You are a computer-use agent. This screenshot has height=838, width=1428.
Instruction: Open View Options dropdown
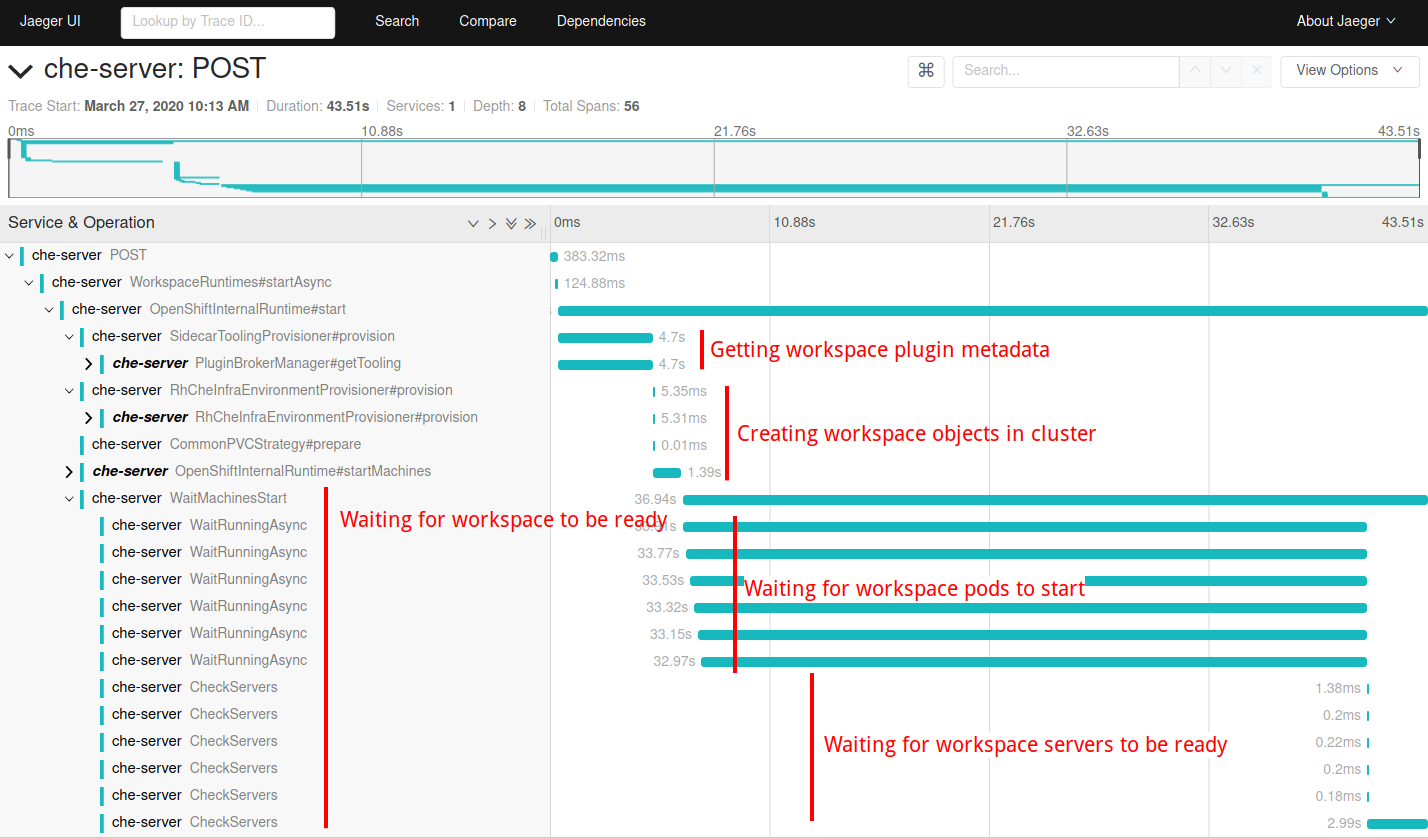coord(1349,71)
